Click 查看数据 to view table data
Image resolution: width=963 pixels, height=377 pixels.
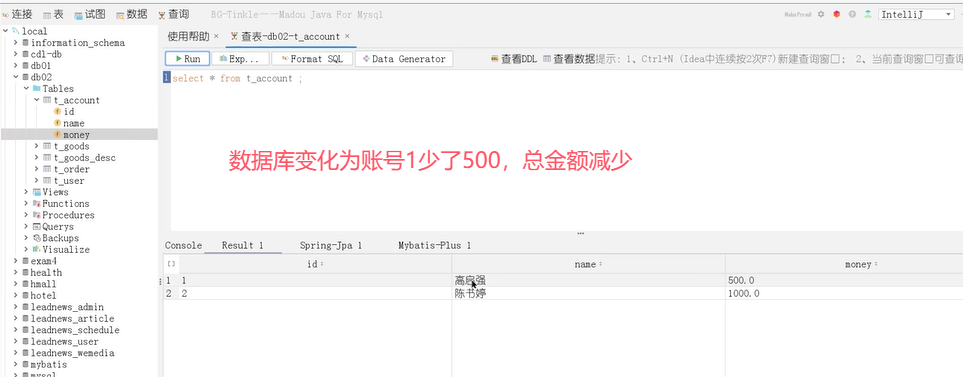tap(569, 59)
